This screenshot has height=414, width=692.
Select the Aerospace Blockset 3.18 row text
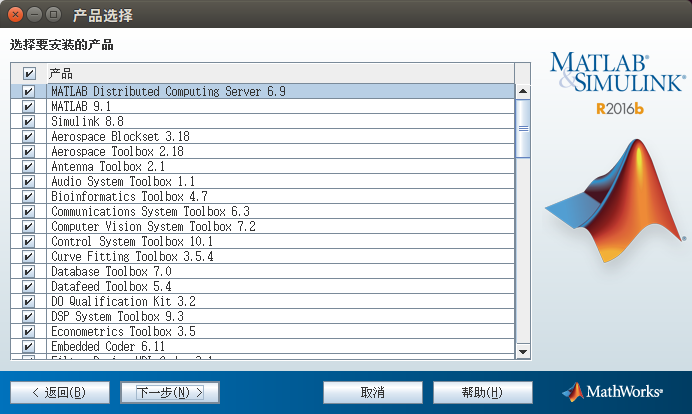pos(120,136)
